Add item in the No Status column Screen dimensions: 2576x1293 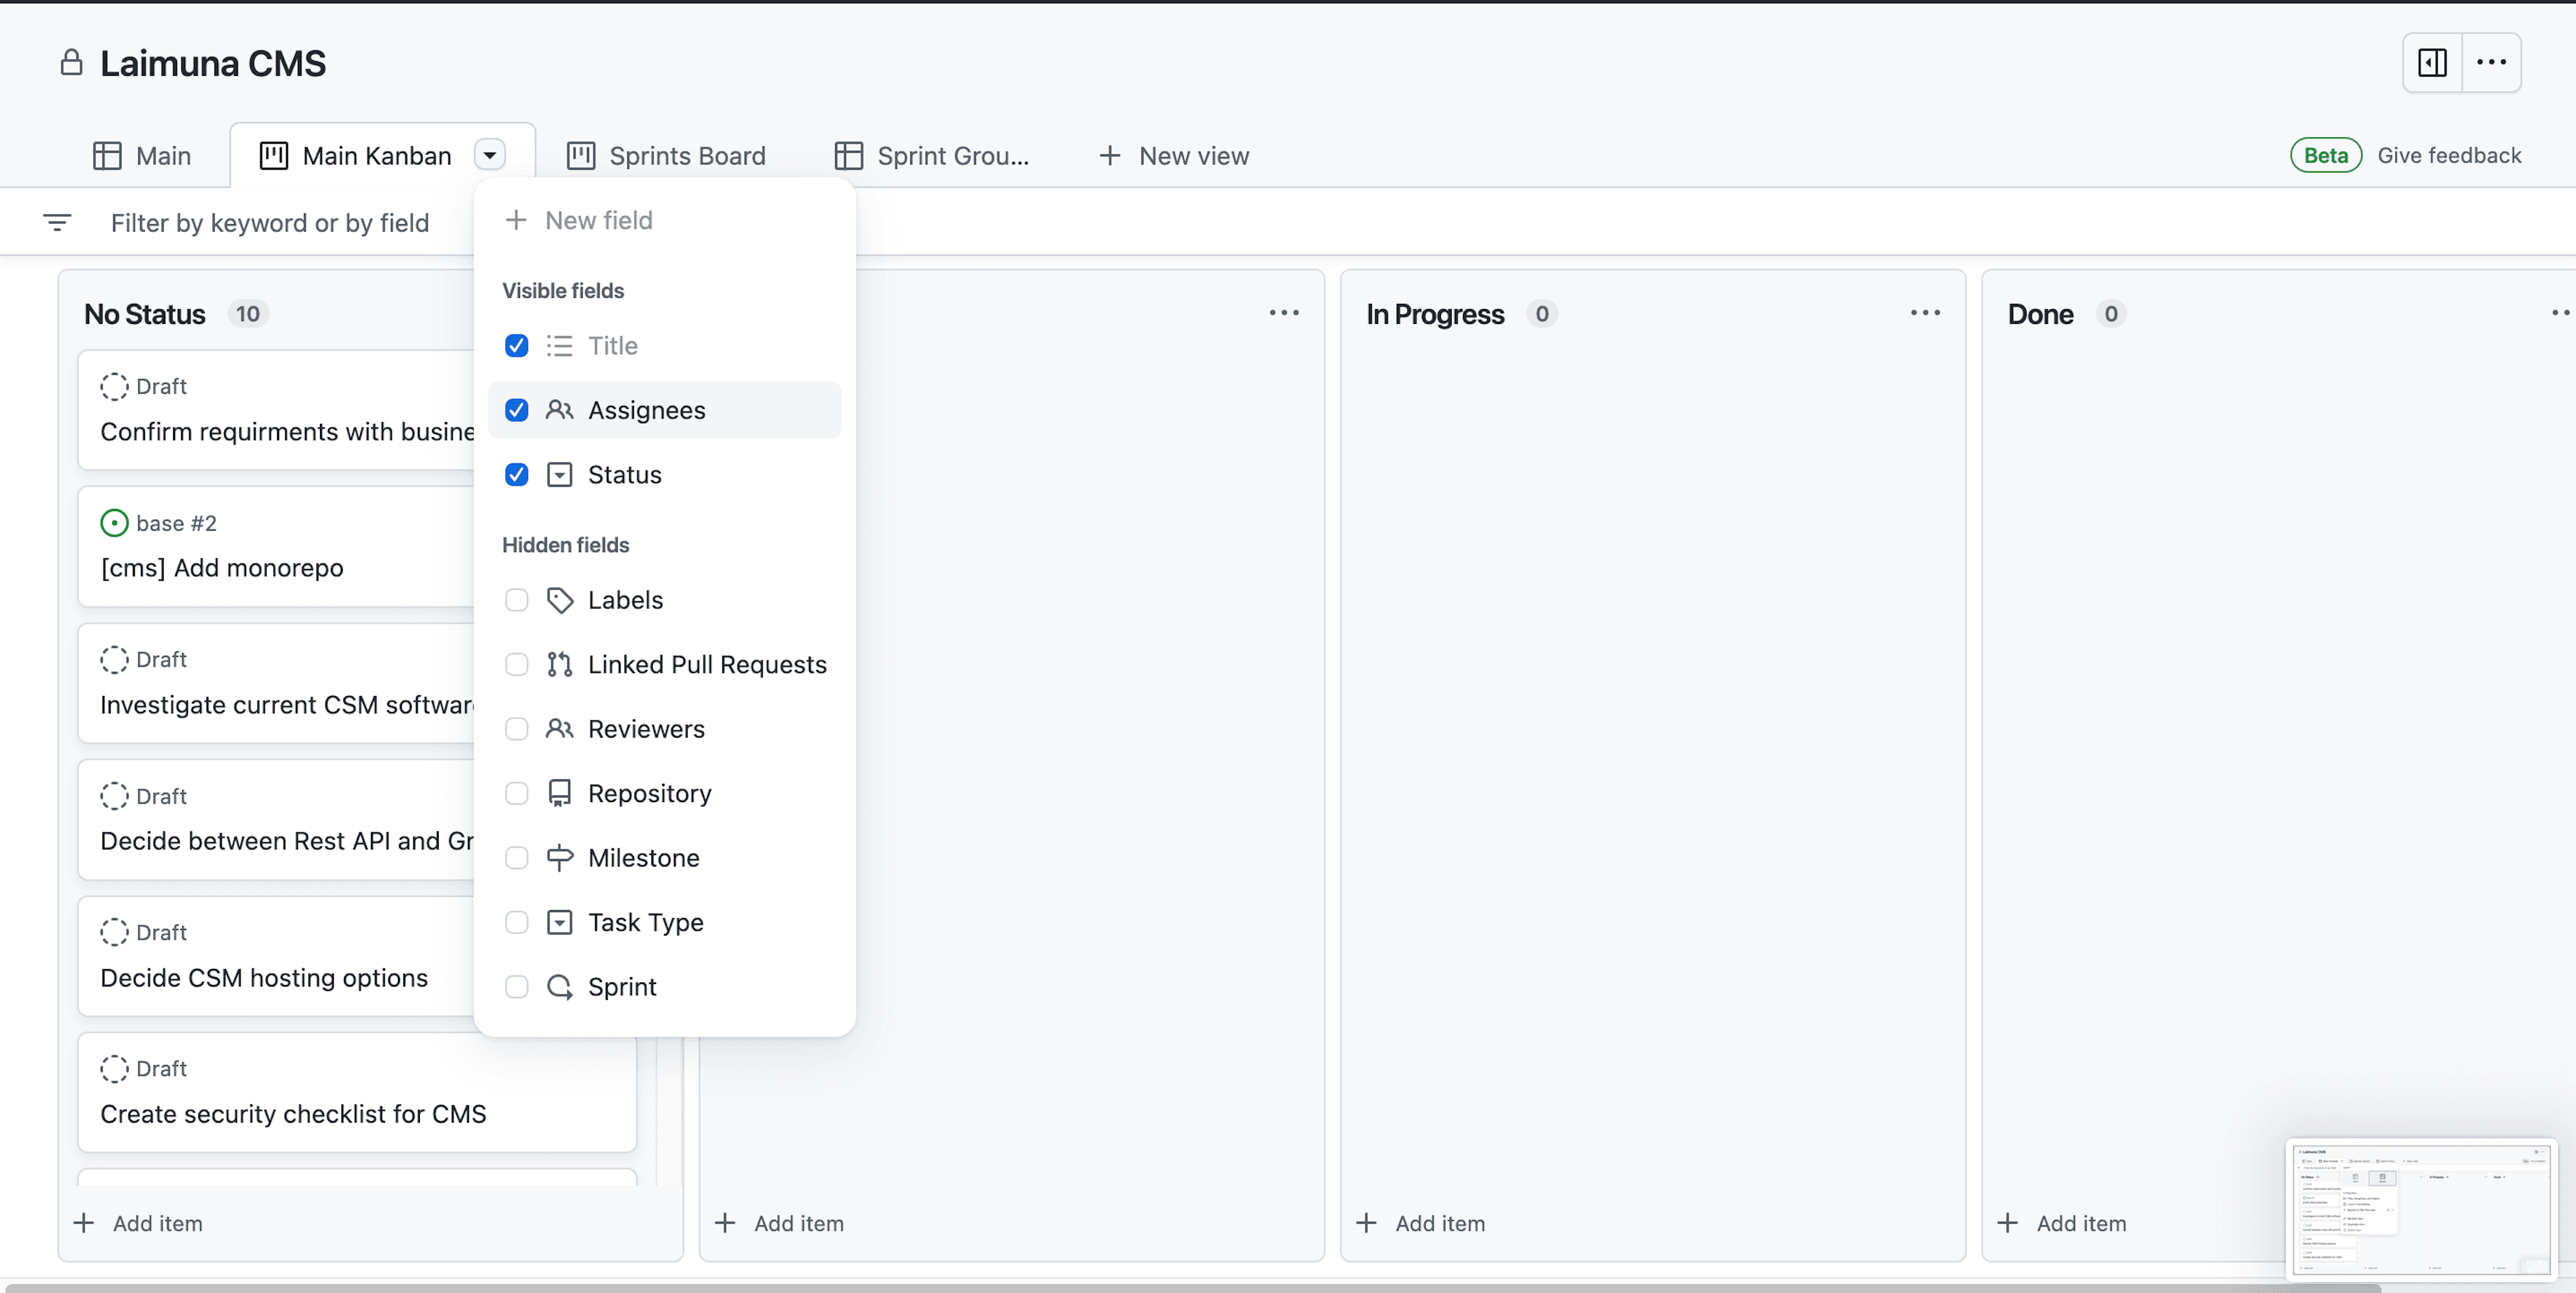pos(138,1223)
